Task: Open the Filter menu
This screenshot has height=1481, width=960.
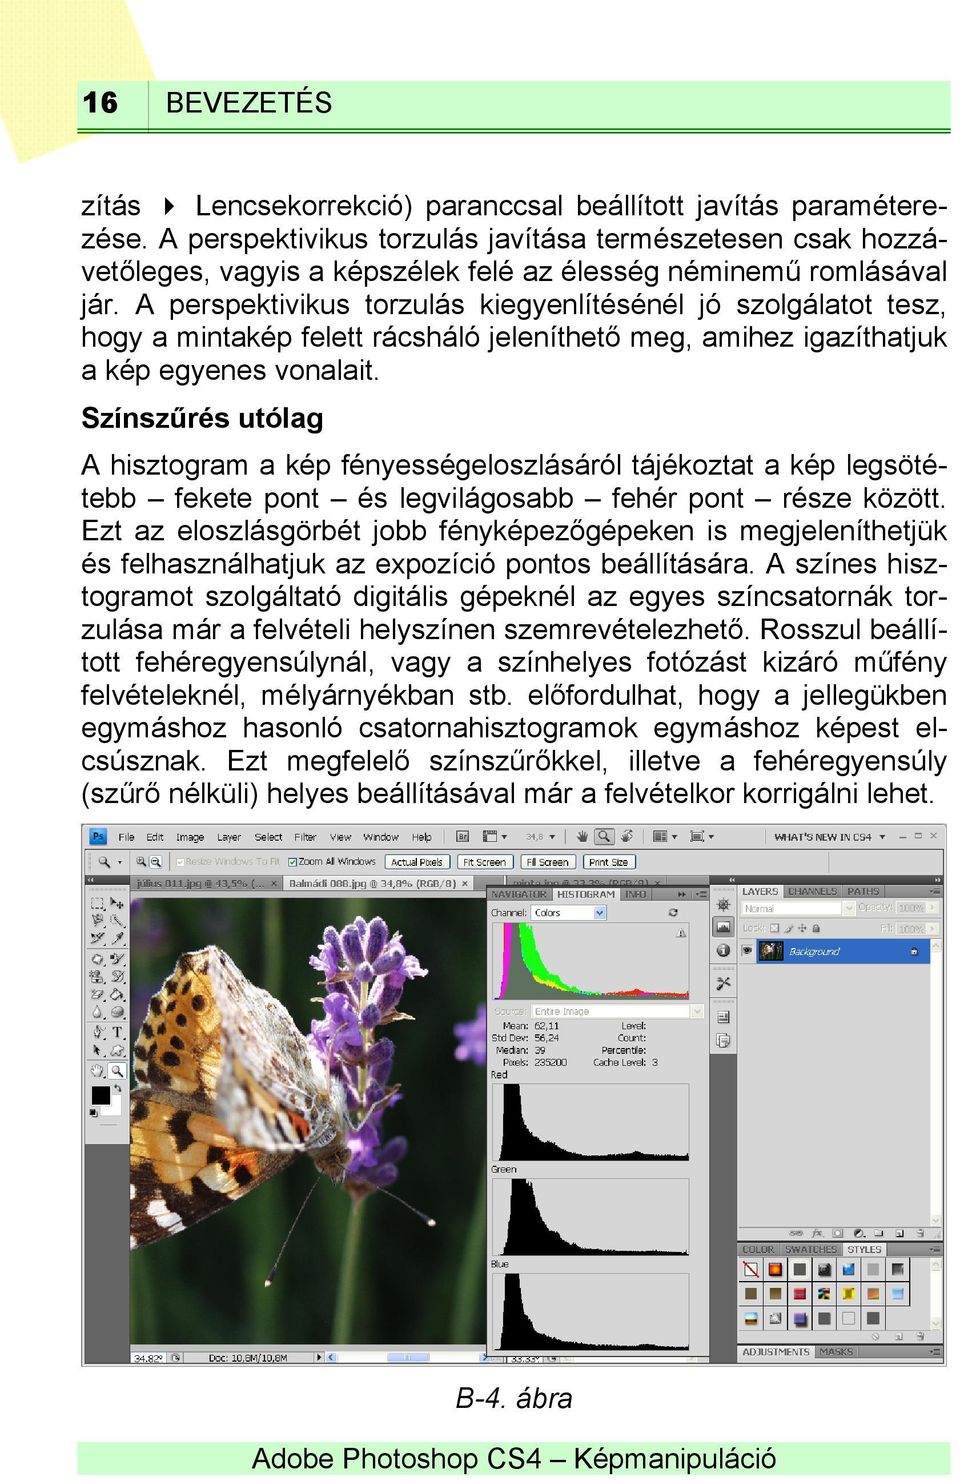Action: tap(305, 837)
